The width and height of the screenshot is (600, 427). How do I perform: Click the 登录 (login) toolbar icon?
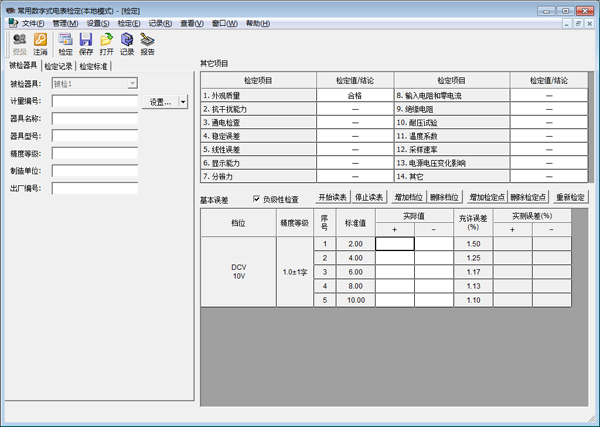(x=20, y=43)
